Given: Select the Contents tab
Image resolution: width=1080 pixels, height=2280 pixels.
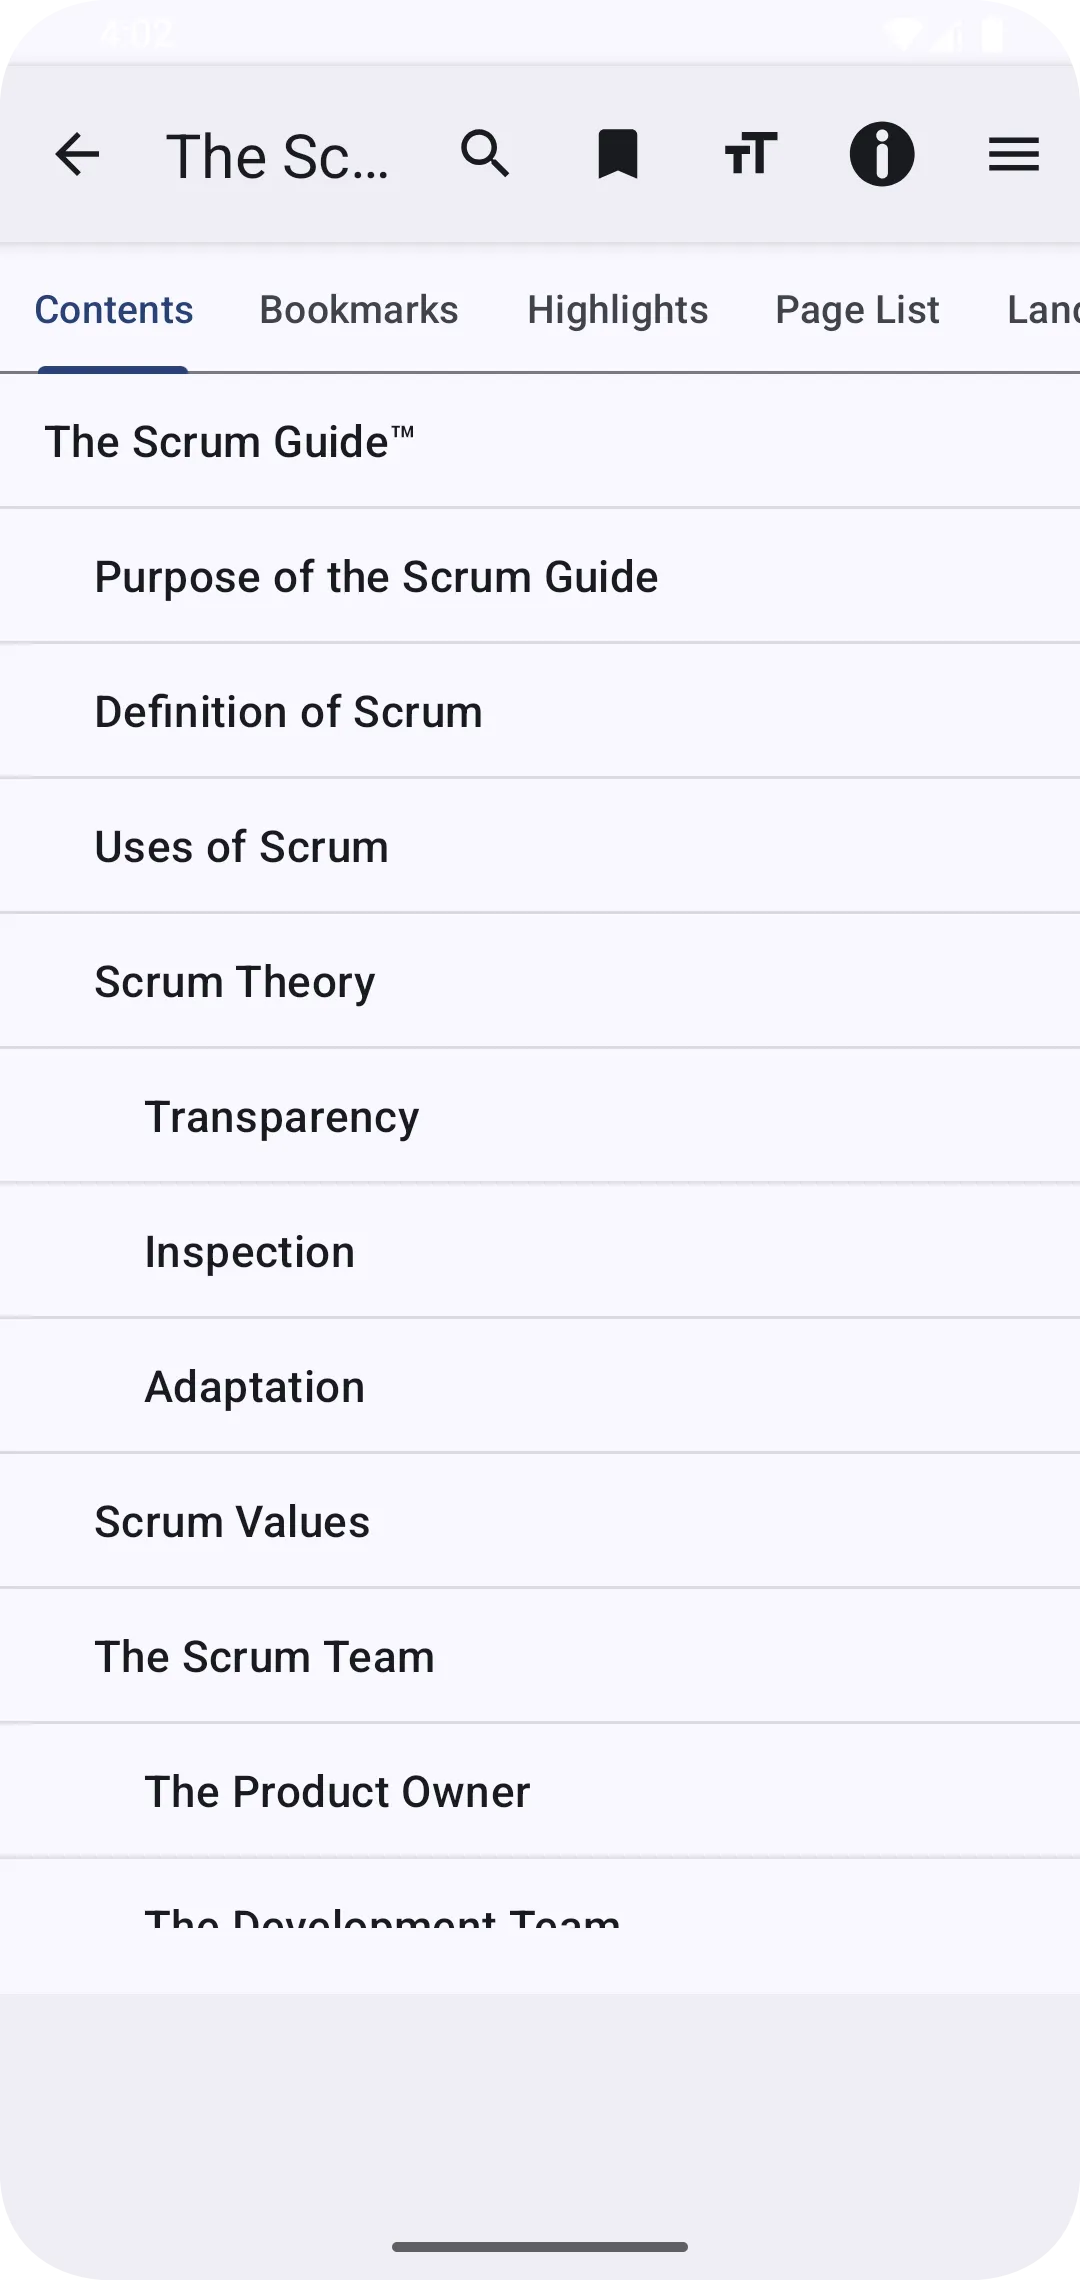Looking at the screenshot, I should click(114, 310).
